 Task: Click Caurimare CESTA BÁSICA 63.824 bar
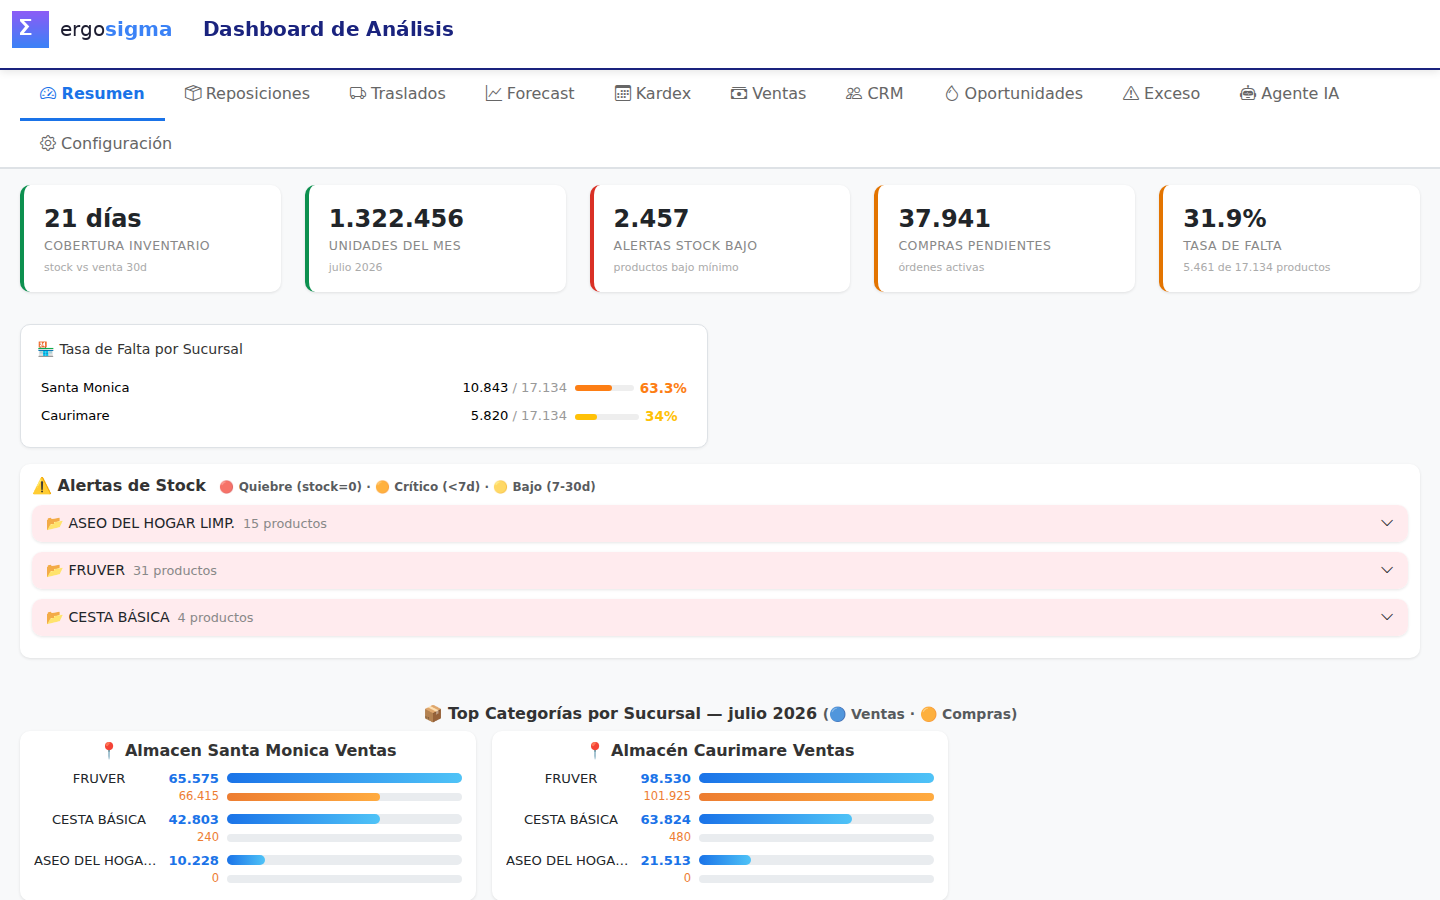click(x=816, y=819)
